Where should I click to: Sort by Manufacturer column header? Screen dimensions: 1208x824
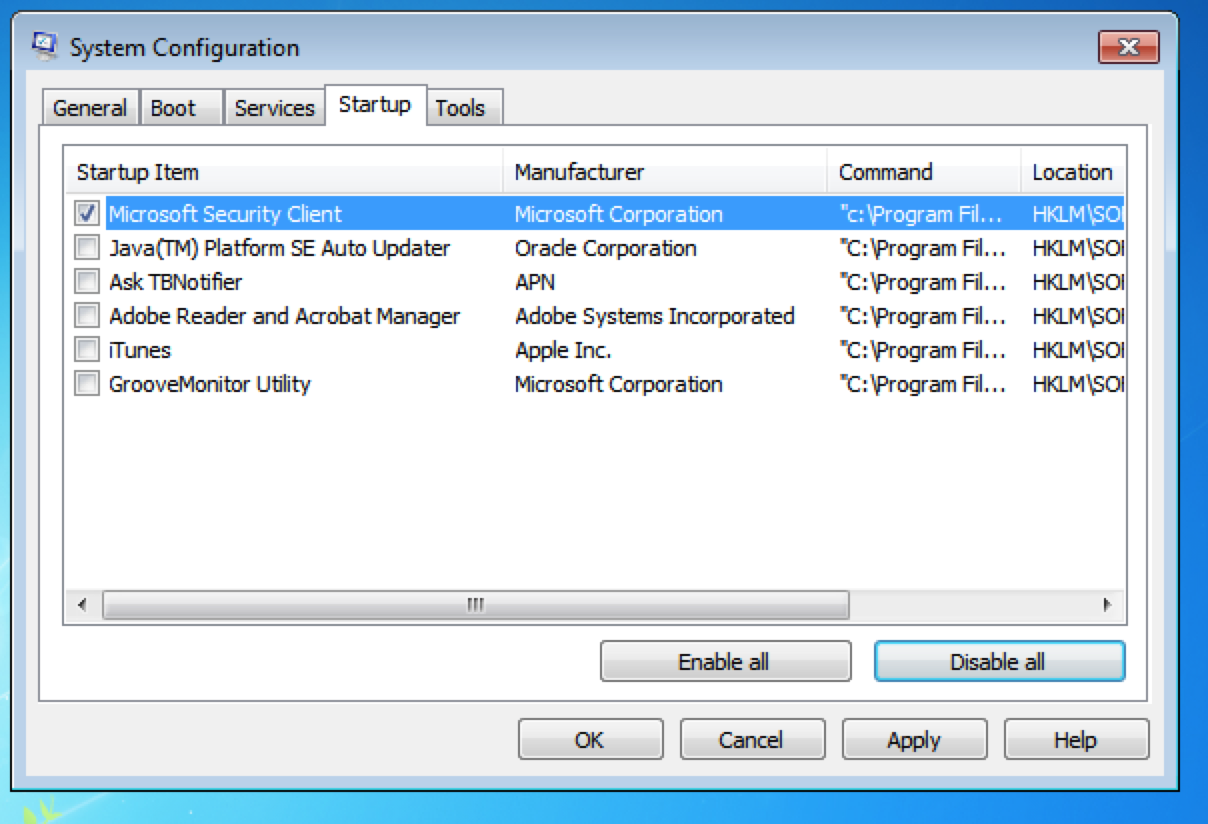(665, 172)
